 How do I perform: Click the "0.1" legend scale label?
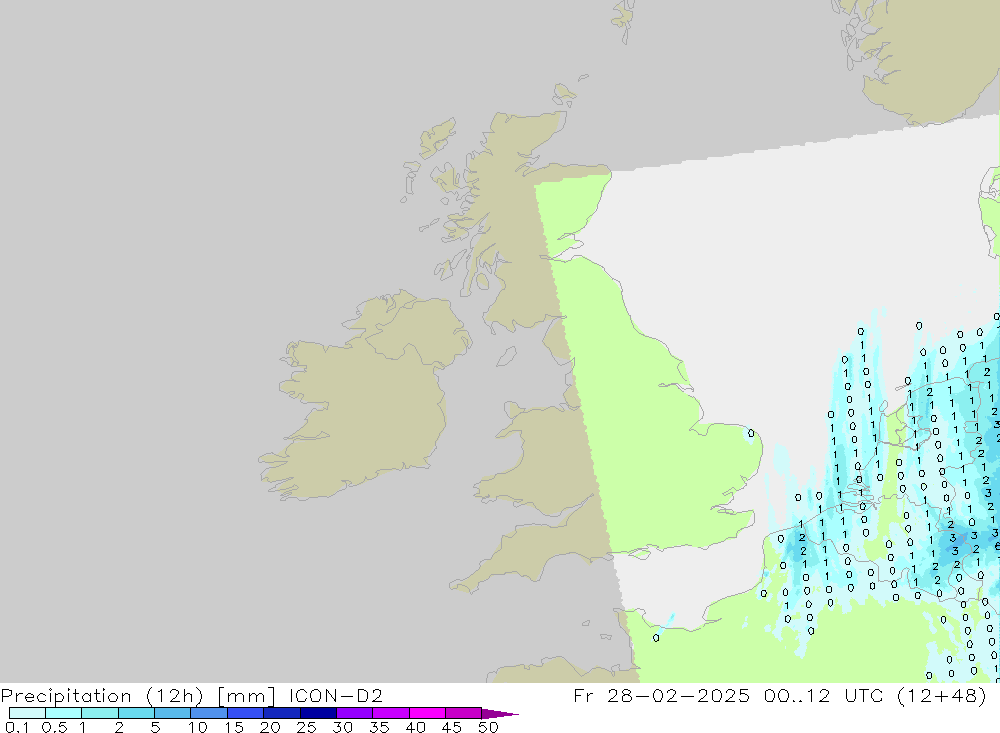(17, 727)
